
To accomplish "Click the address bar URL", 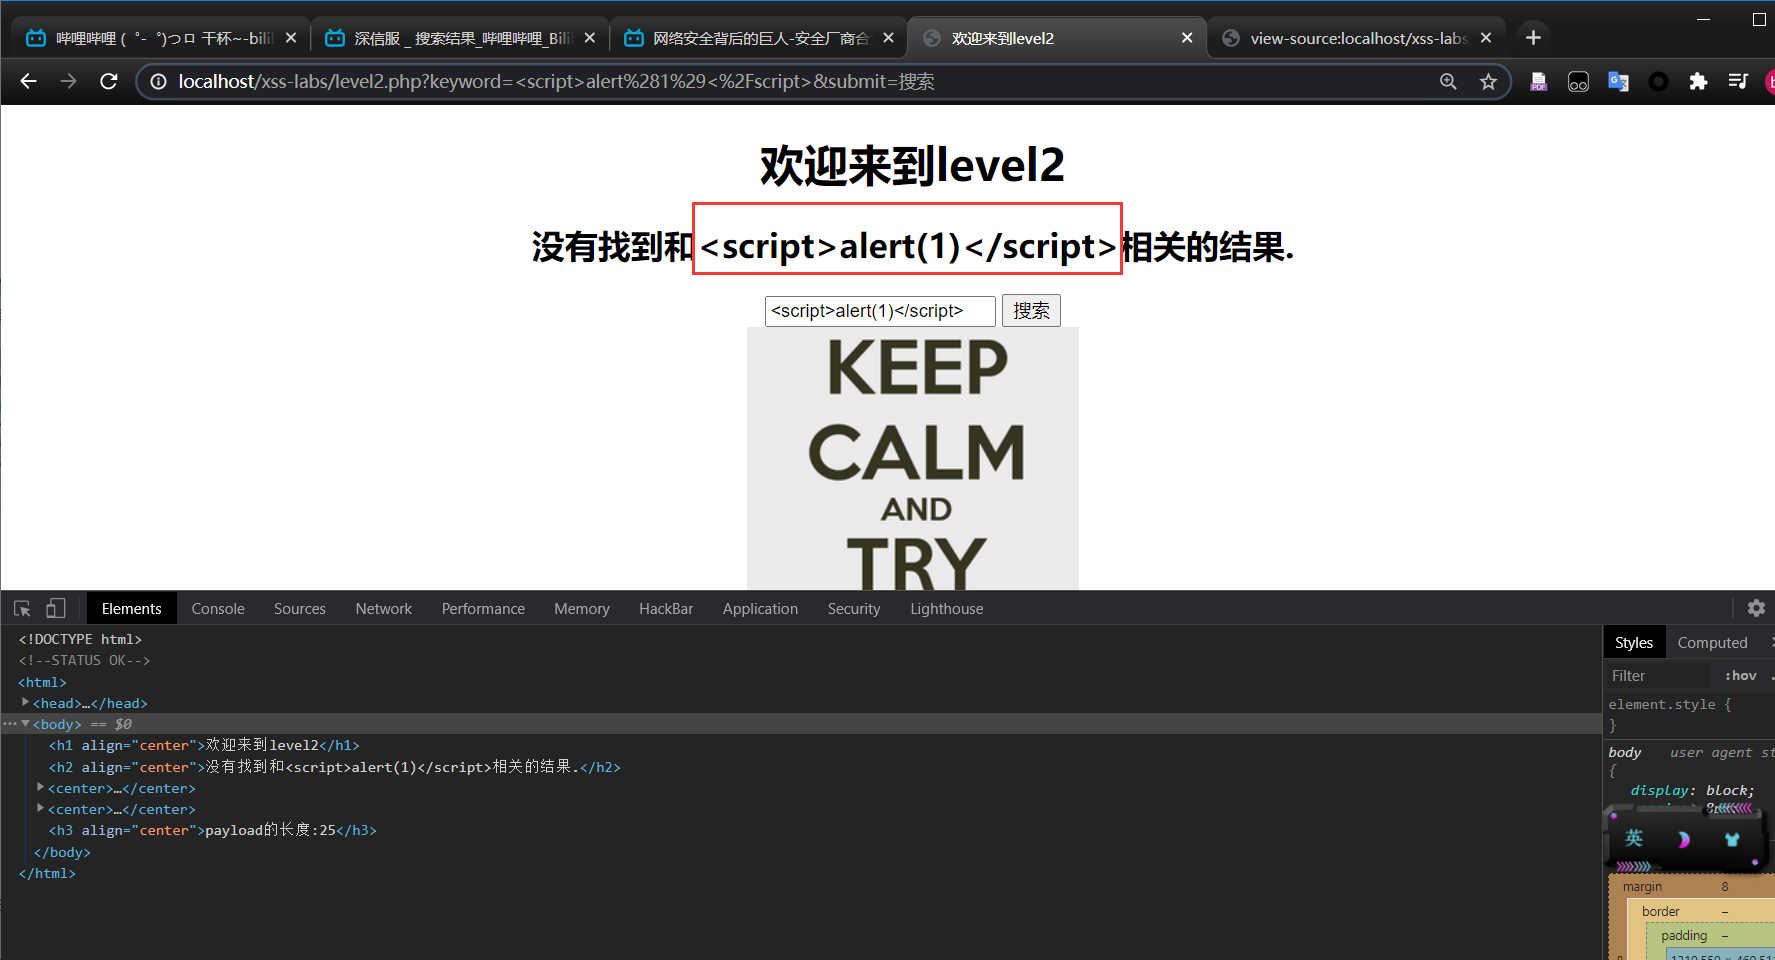I will coord(556,81).
